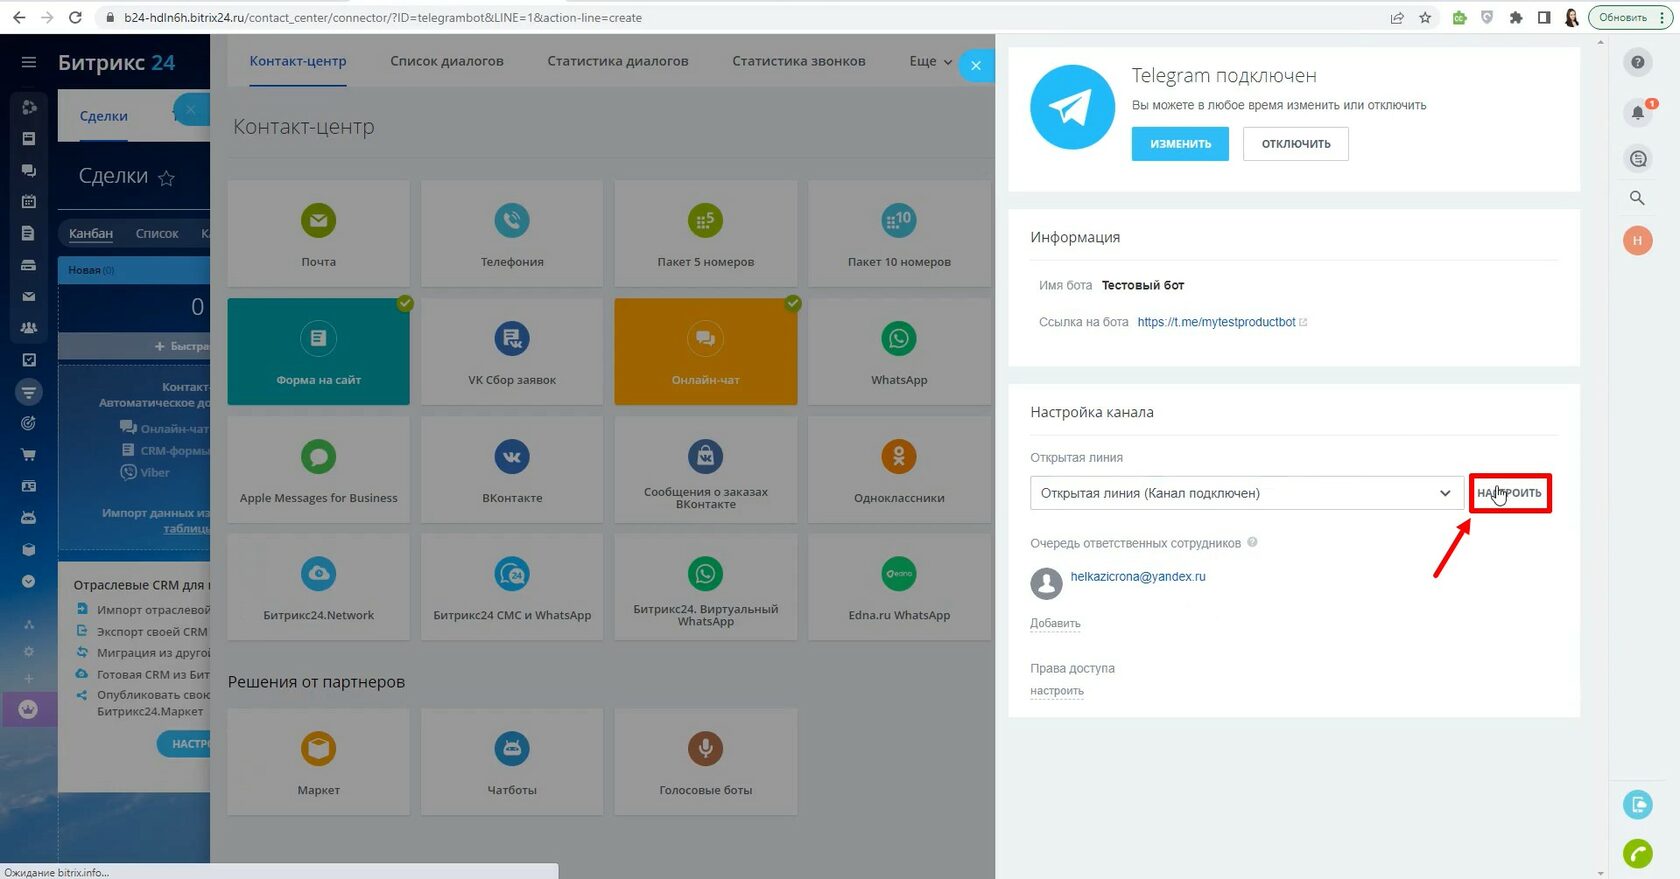Open the browser profile avatar
The width and height of the screenshot is (1680, 879).
click(1572, 17)
